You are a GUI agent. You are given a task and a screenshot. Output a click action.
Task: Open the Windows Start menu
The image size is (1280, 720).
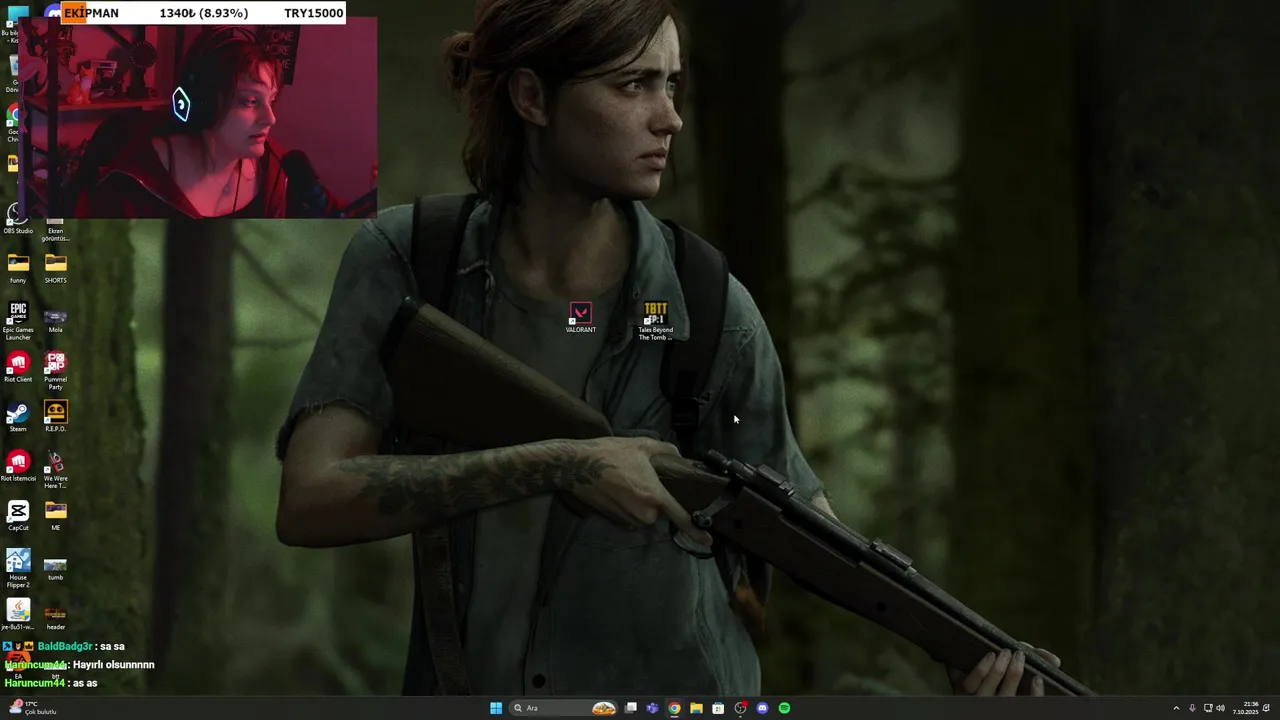click(x=496, y=708)
